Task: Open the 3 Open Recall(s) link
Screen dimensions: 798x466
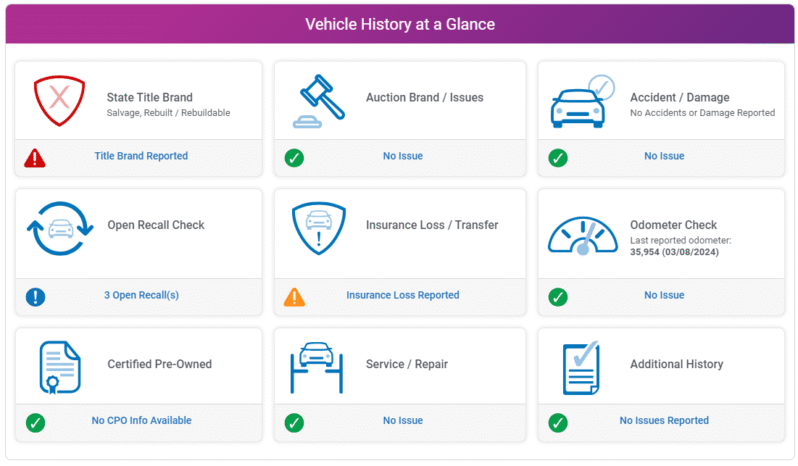Action: [141, 295]
